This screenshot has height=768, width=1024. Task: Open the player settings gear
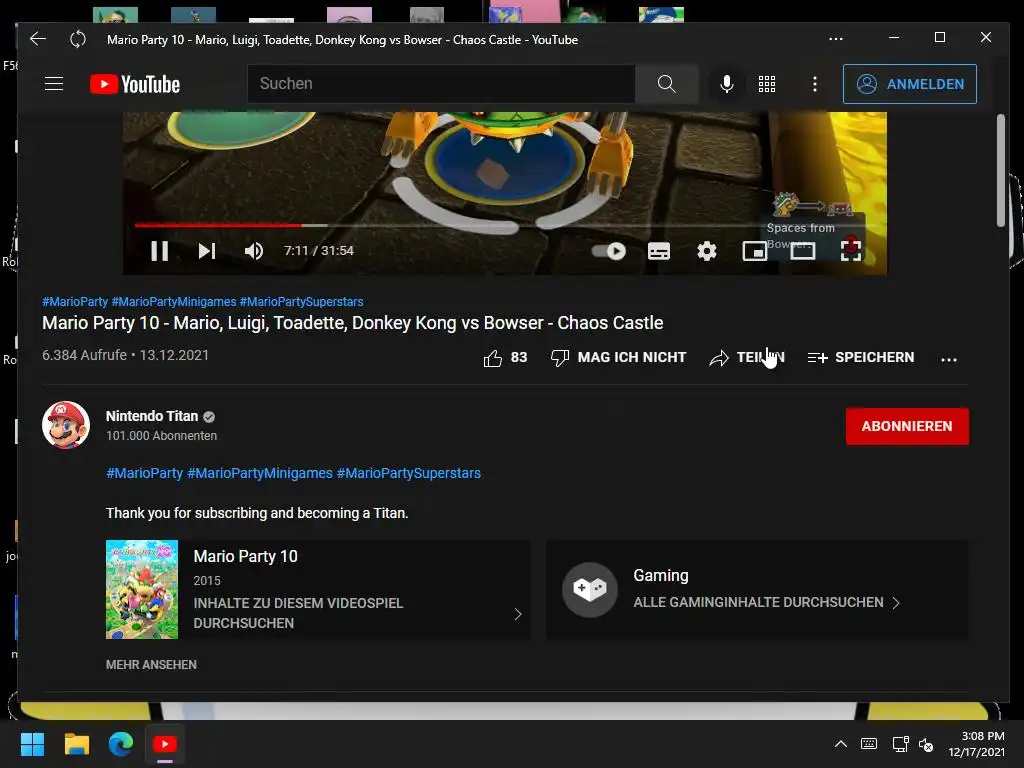click(707, 251)
